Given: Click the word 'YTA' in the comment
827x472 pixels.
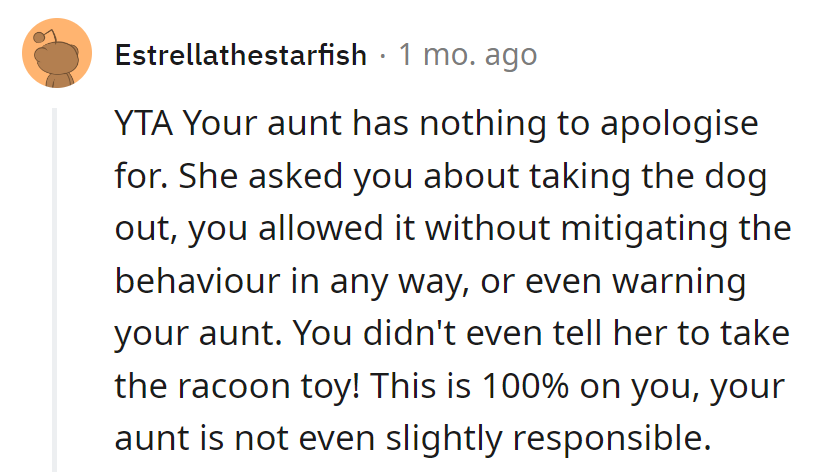Looking at the screenshot, I should point(145,127).
